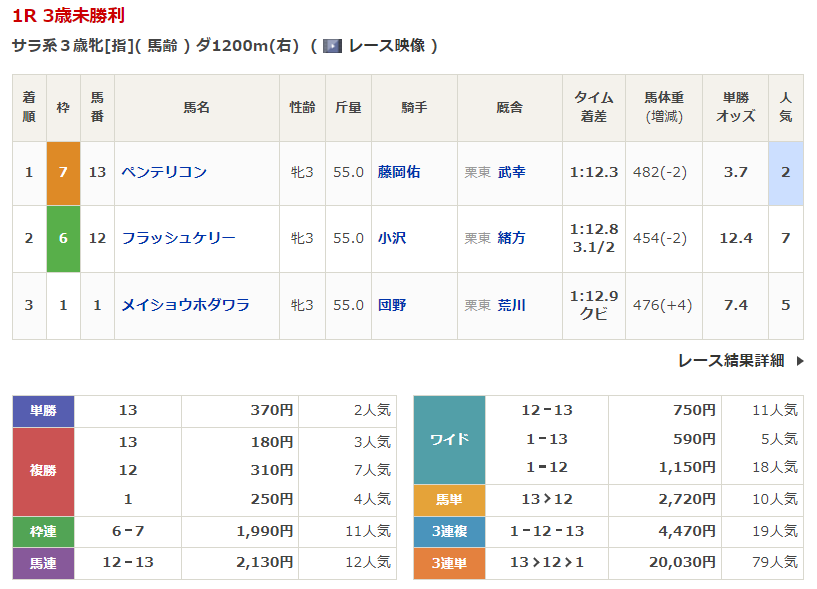Click jockey 小沢 link
The image size is (817, 589).
click(x=392, y=238)
